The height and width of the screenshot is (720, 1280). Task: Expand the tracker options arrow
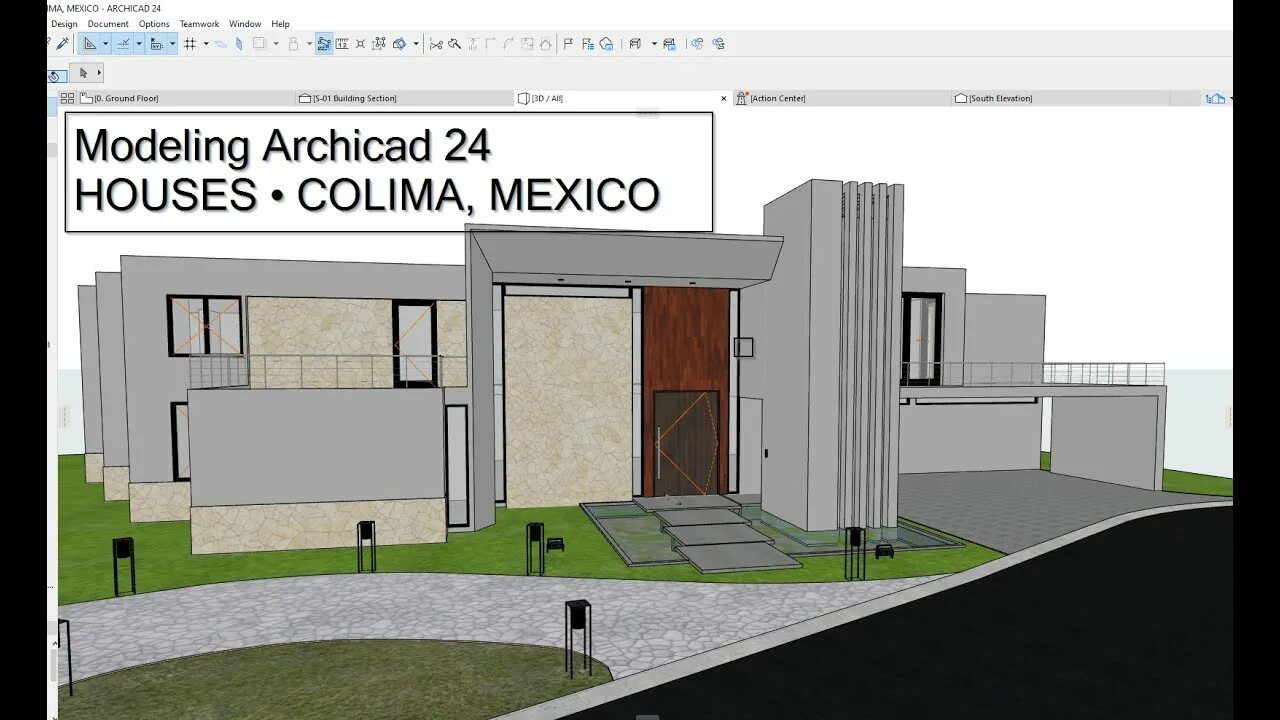pos(173,43)
